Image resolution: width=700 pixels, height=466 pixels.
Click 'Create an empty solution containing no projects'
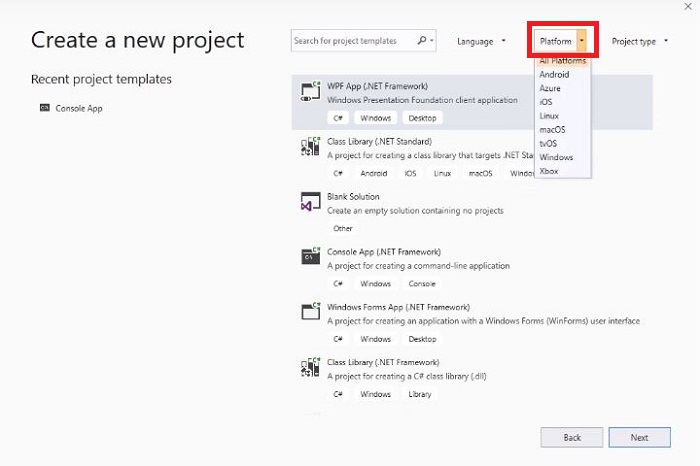point(415,211)
